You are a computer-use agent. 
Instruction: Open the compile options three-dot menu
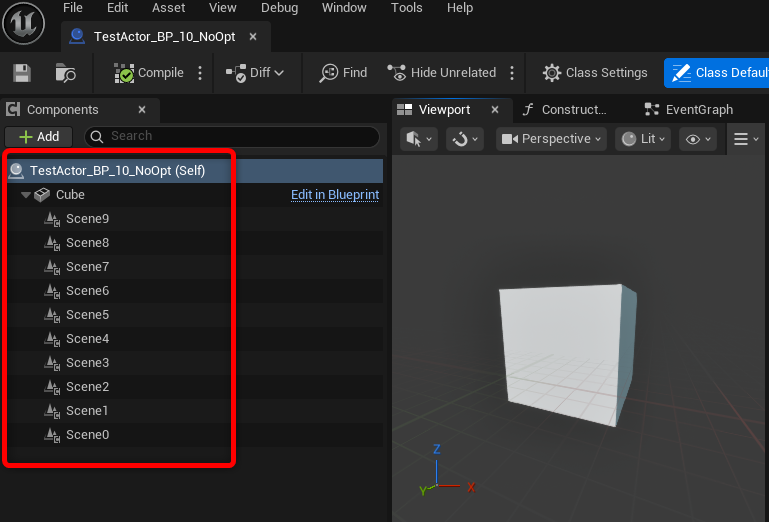pos(200,73)
